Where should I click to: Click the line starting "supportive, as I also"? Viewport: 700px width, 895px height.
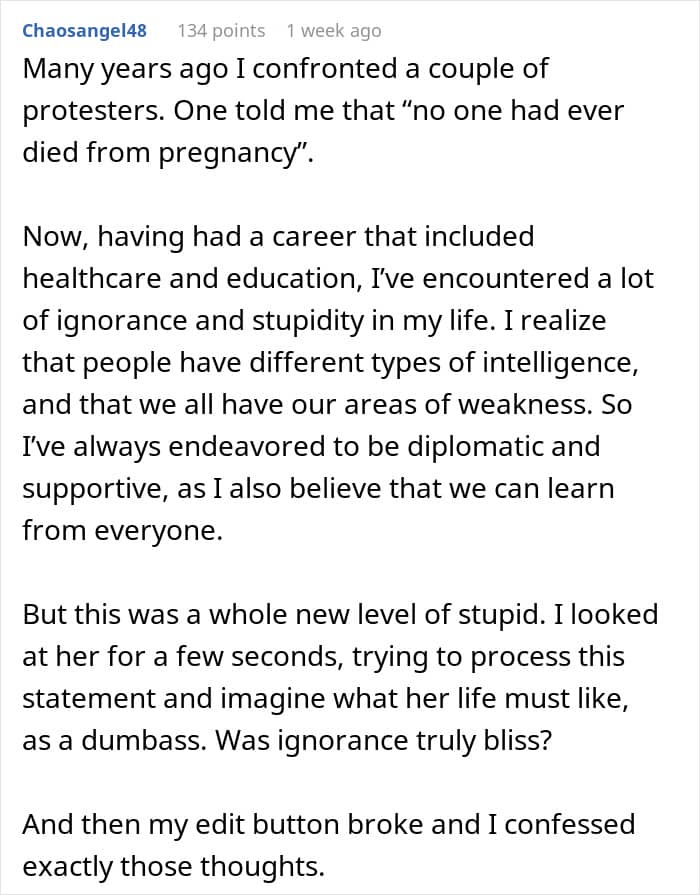tap(318, 488)
